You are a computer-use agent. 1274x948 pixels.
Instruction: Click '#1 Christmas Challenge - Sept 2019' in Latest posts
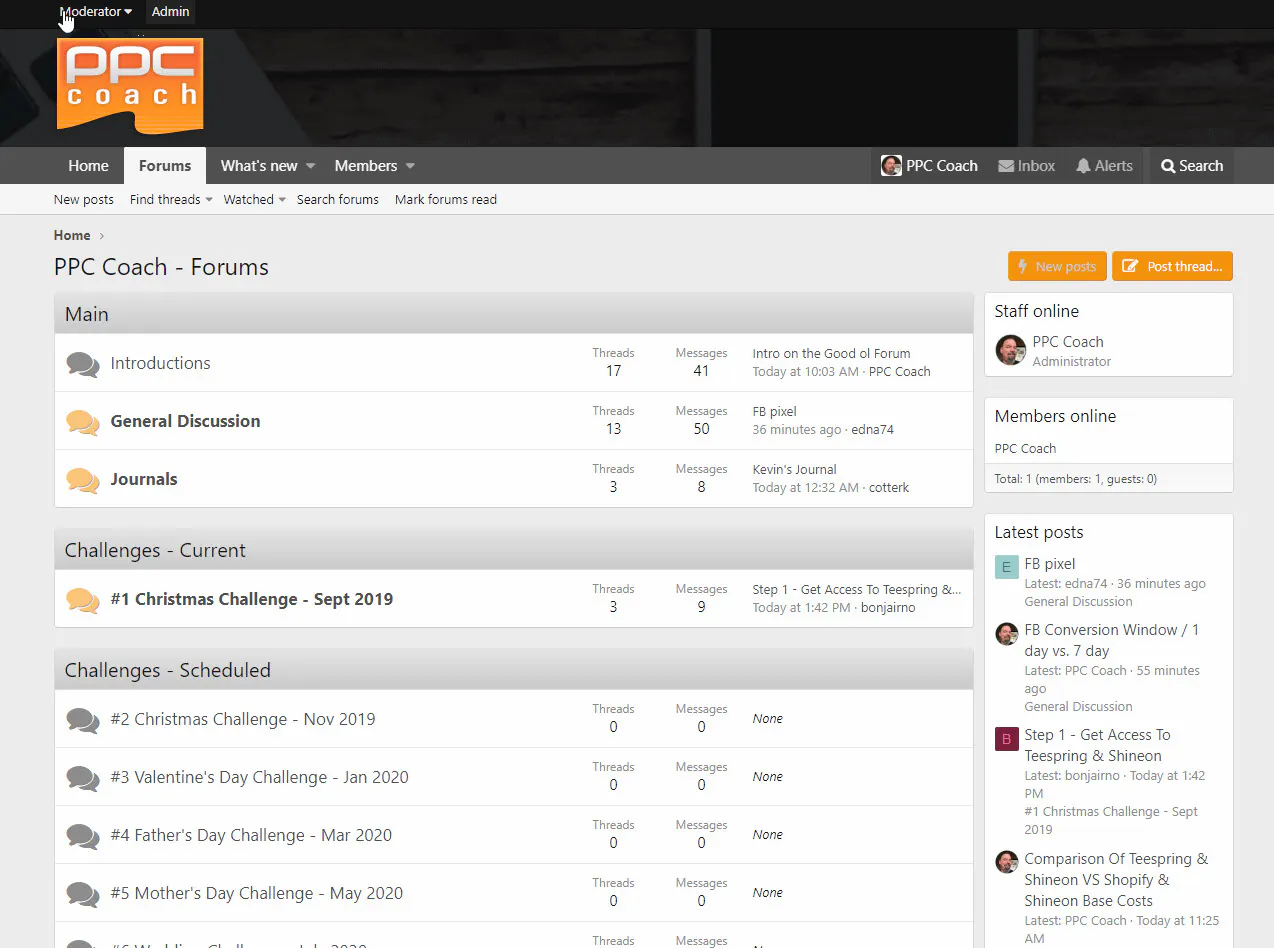[x=1111, y=820]
